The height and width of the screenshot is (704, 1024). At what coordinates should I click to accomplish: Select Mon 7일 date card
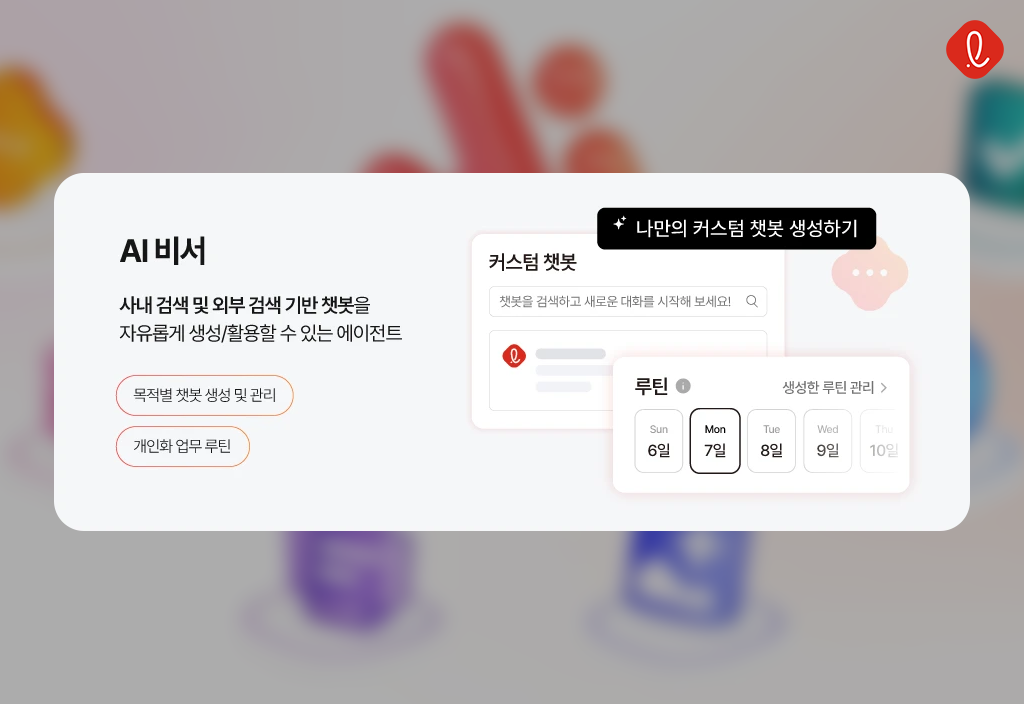715,441
